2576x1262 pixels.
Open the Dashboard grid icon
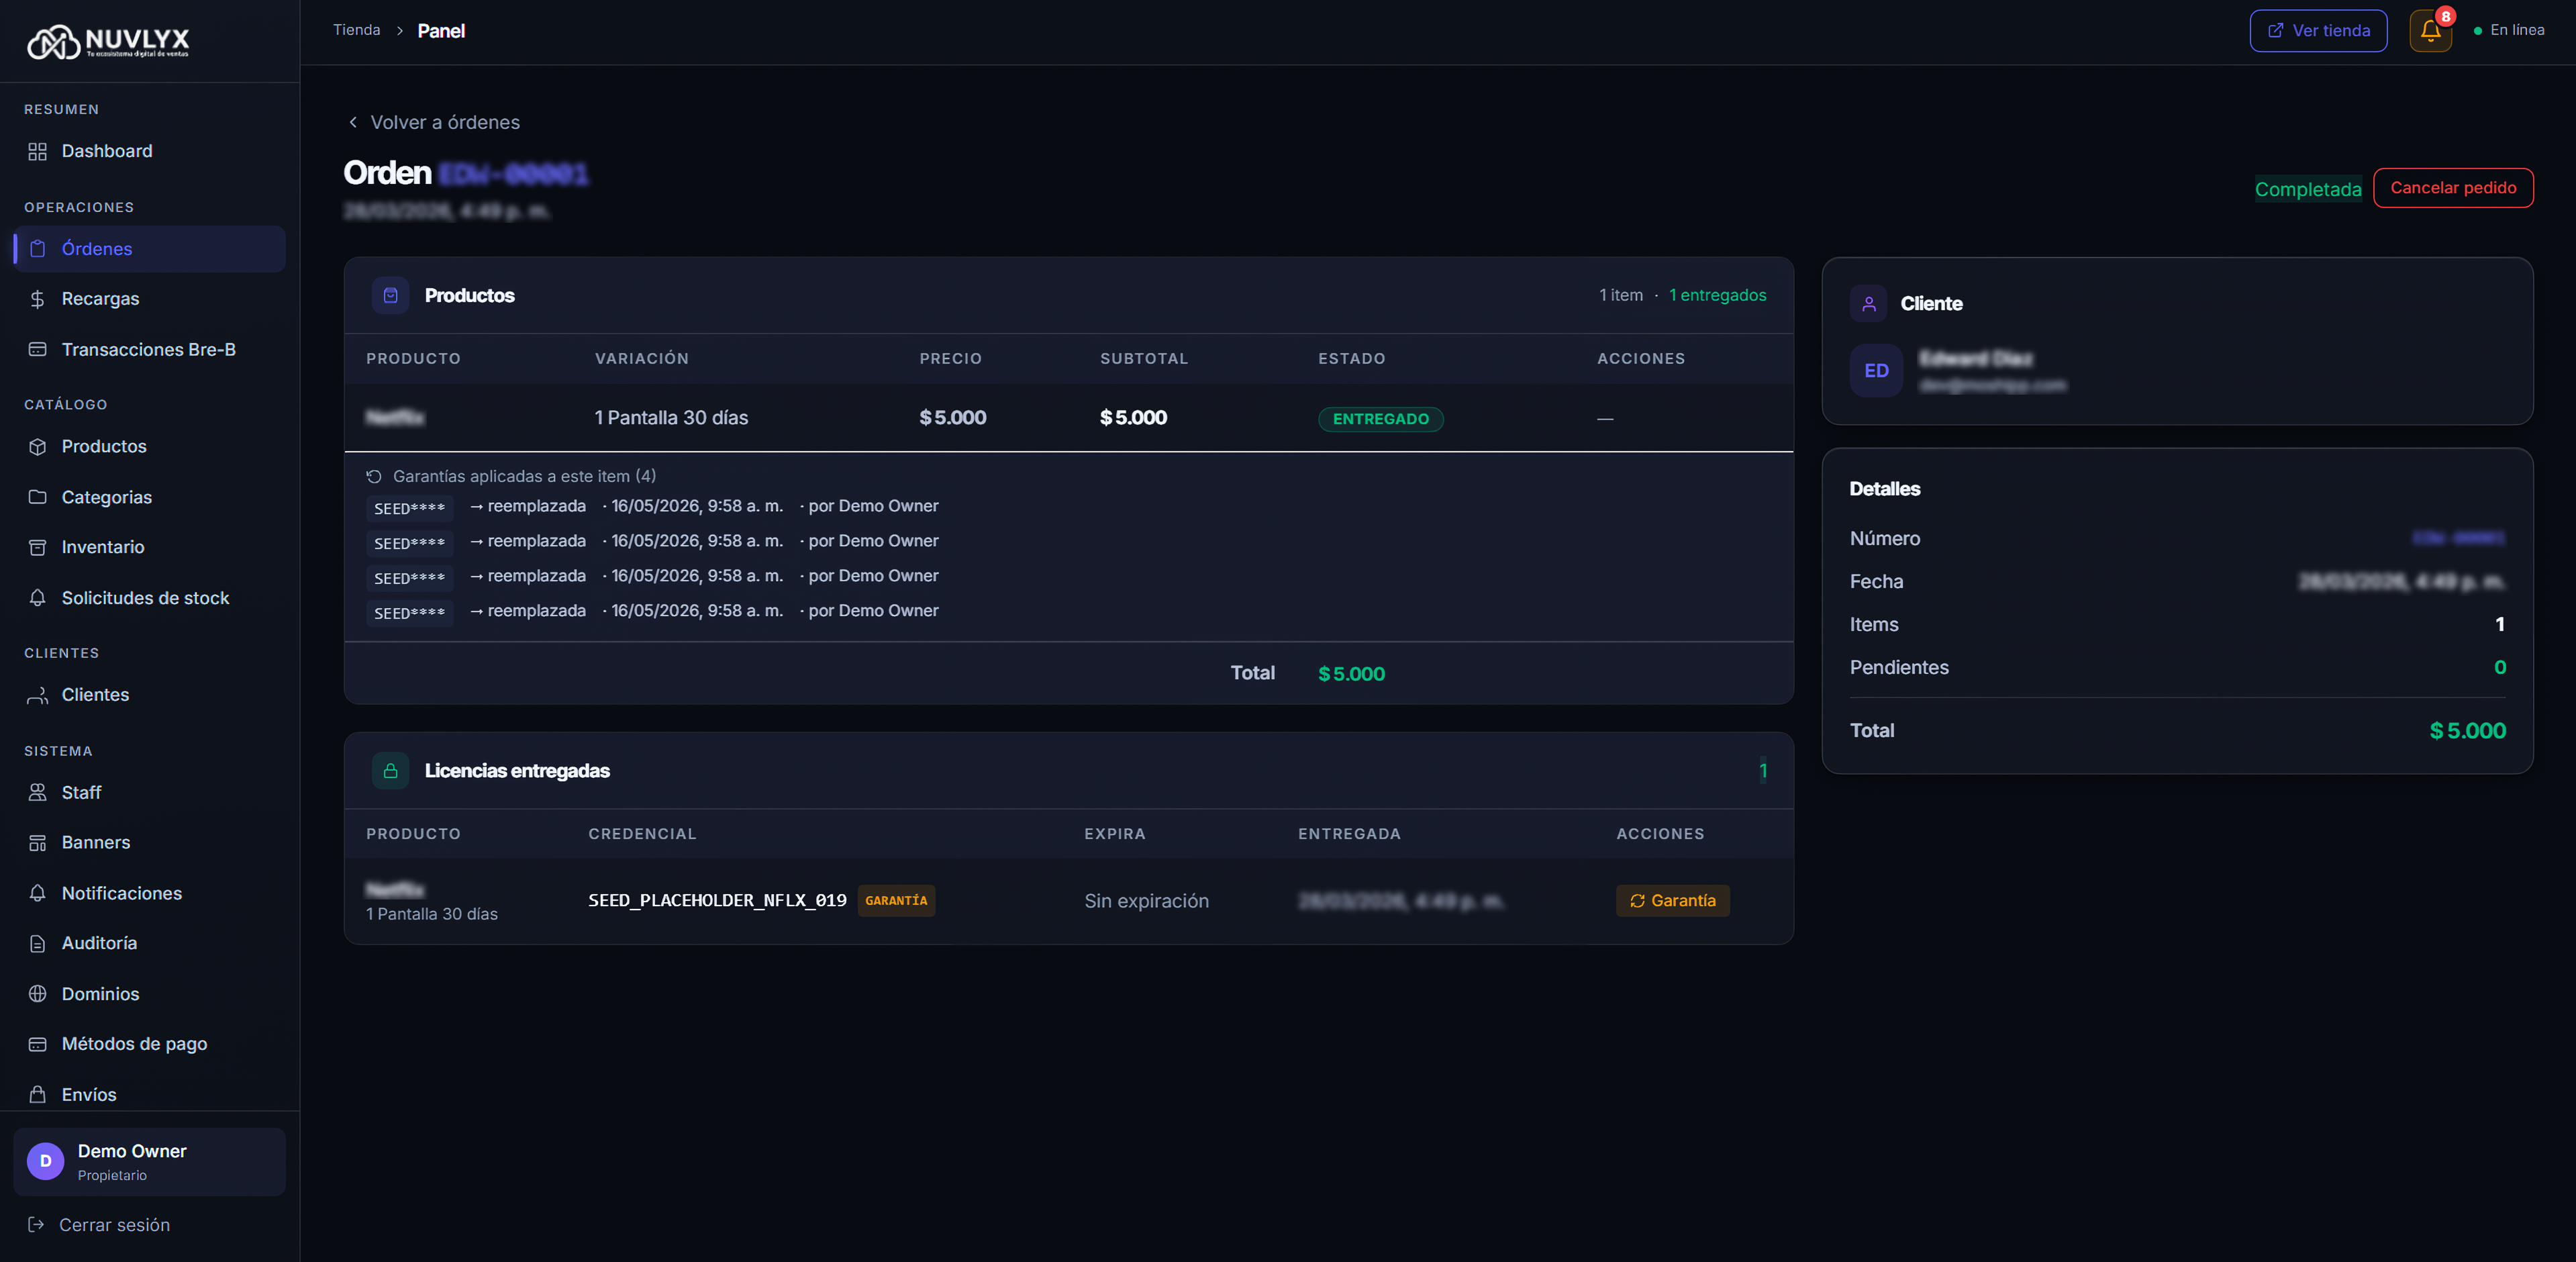click(x=37, y=151)
